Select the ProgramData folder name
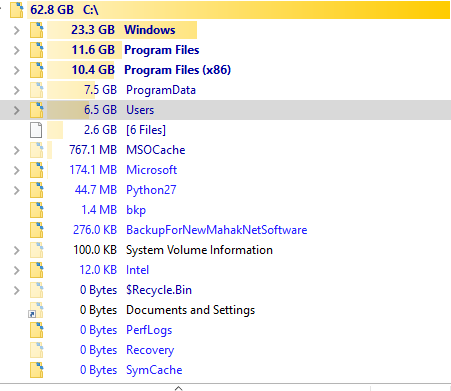This screenshot has height=391, width=451. (161, 90)
